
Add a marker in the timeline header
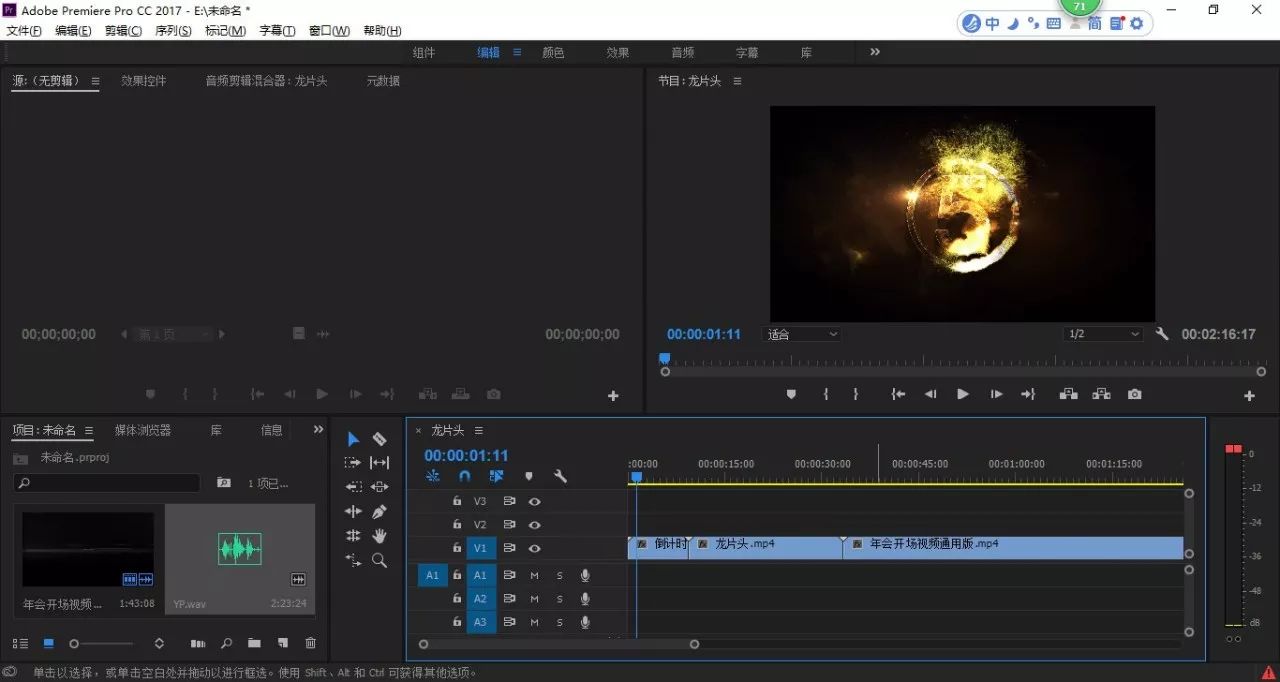(x=529, y=476)
